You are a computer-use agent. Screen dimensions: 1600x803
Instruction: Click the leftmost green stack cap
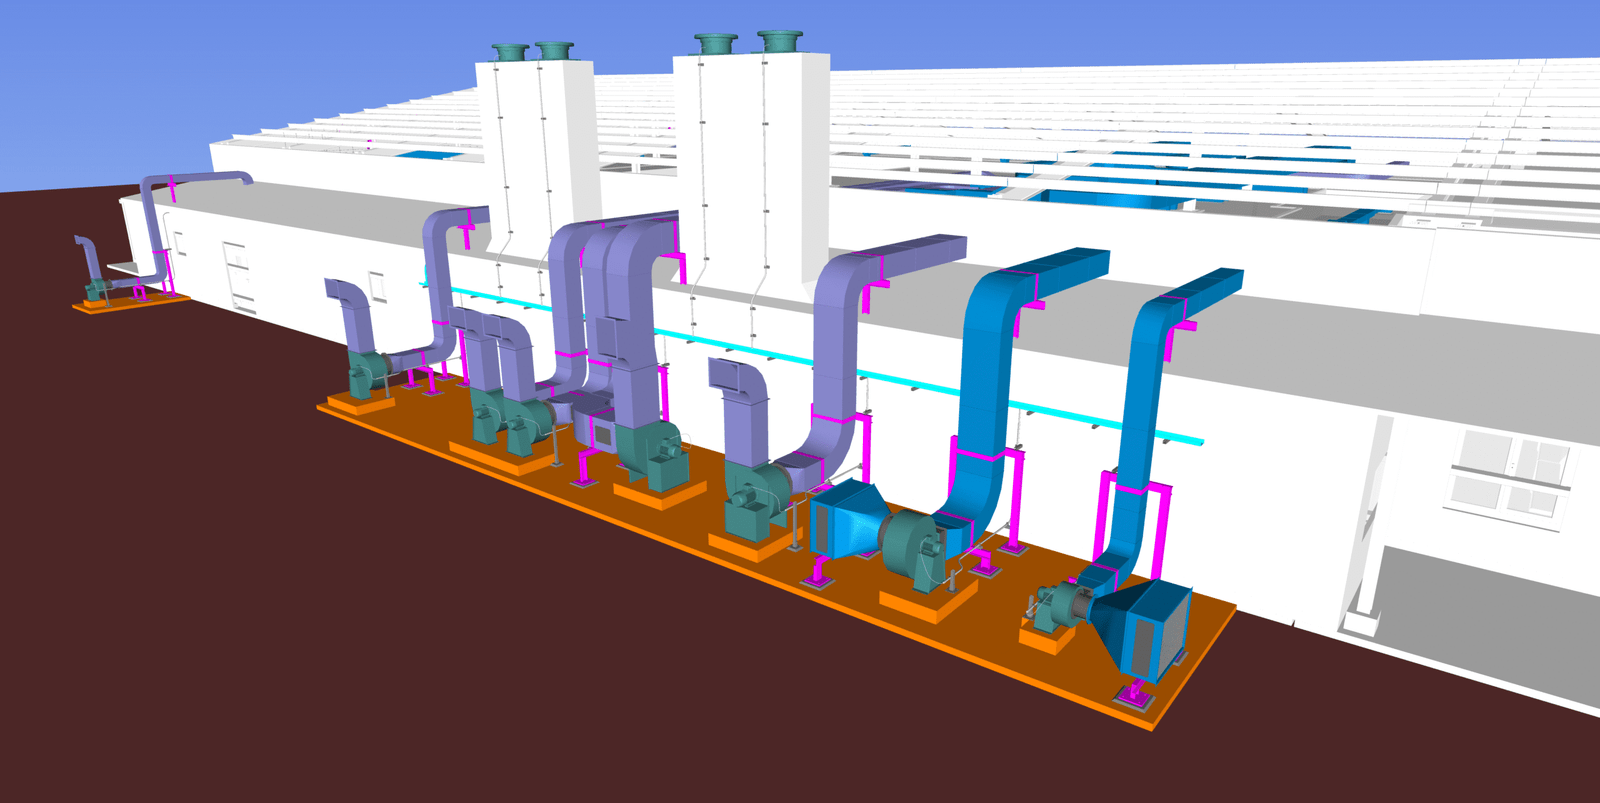511,51
